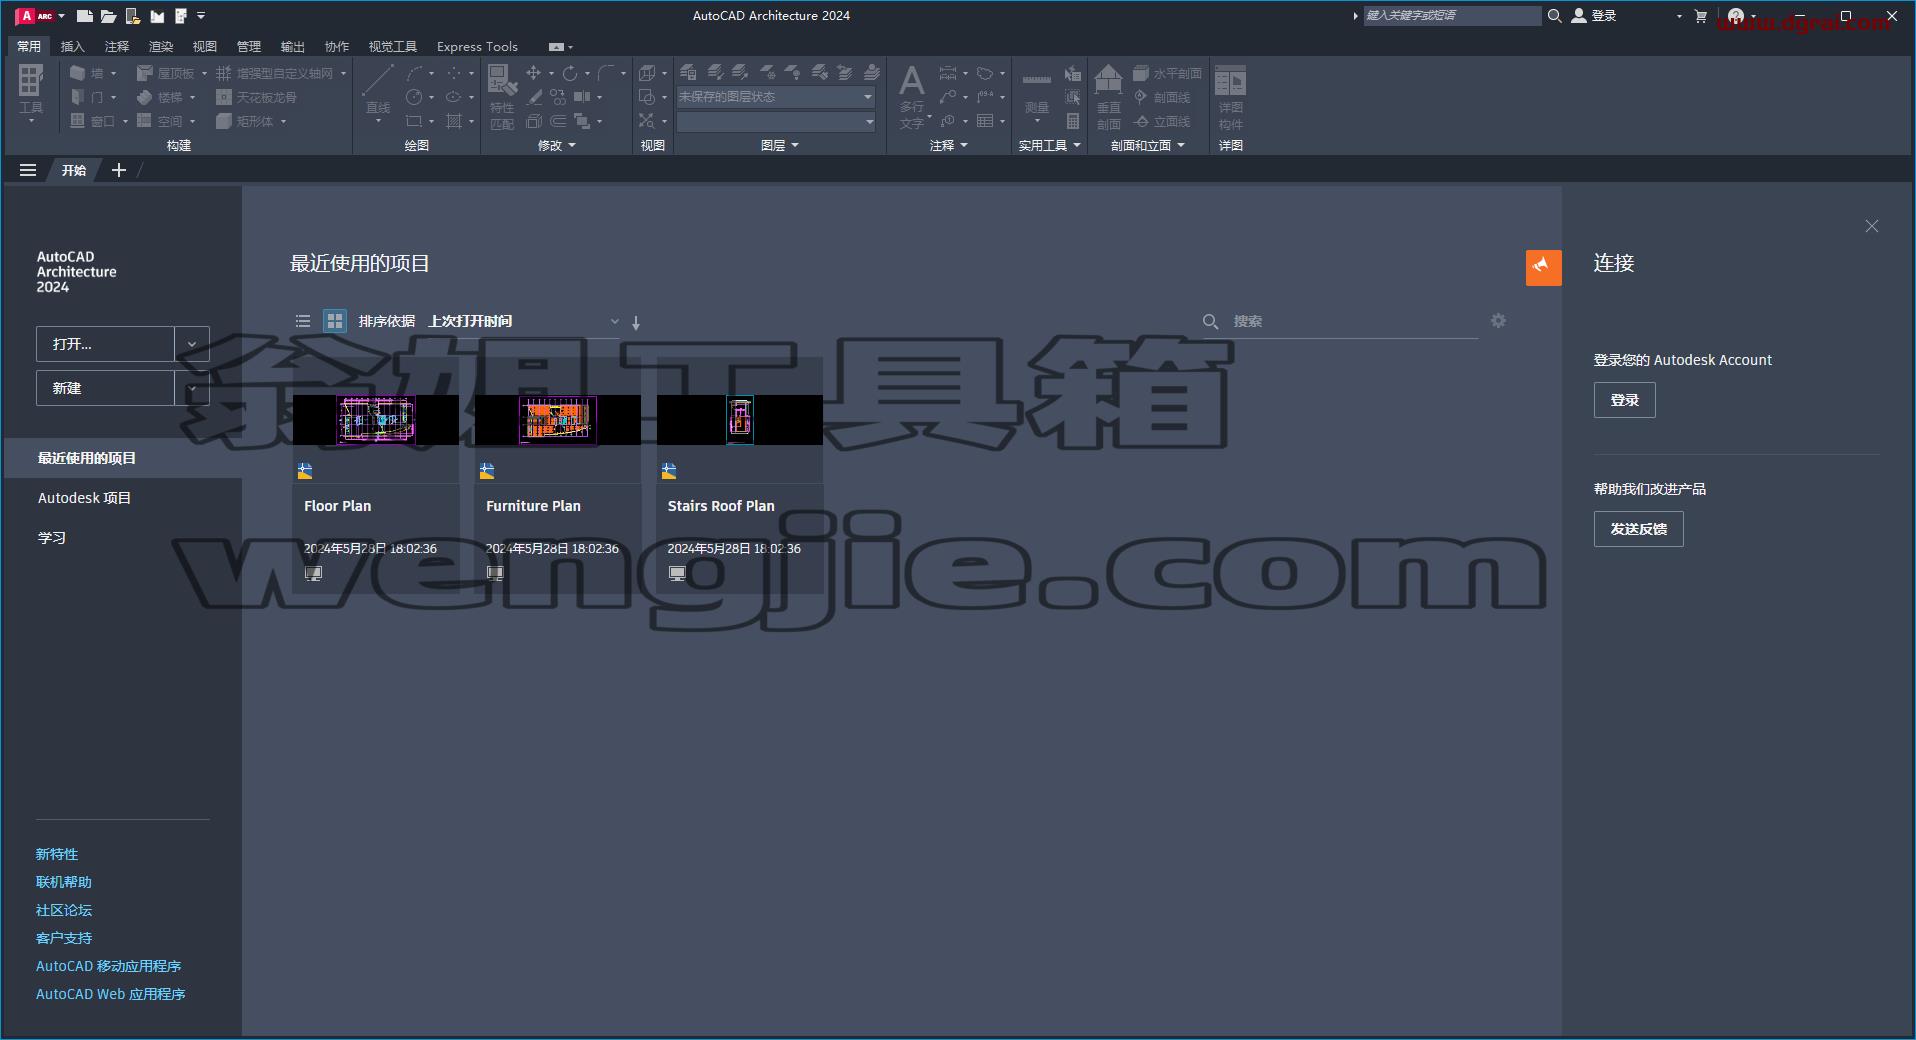Viewport: 1916px width, 1040px height.
Task: Open the 上次打开时间 sort-by dropdown
Action: 523,321
